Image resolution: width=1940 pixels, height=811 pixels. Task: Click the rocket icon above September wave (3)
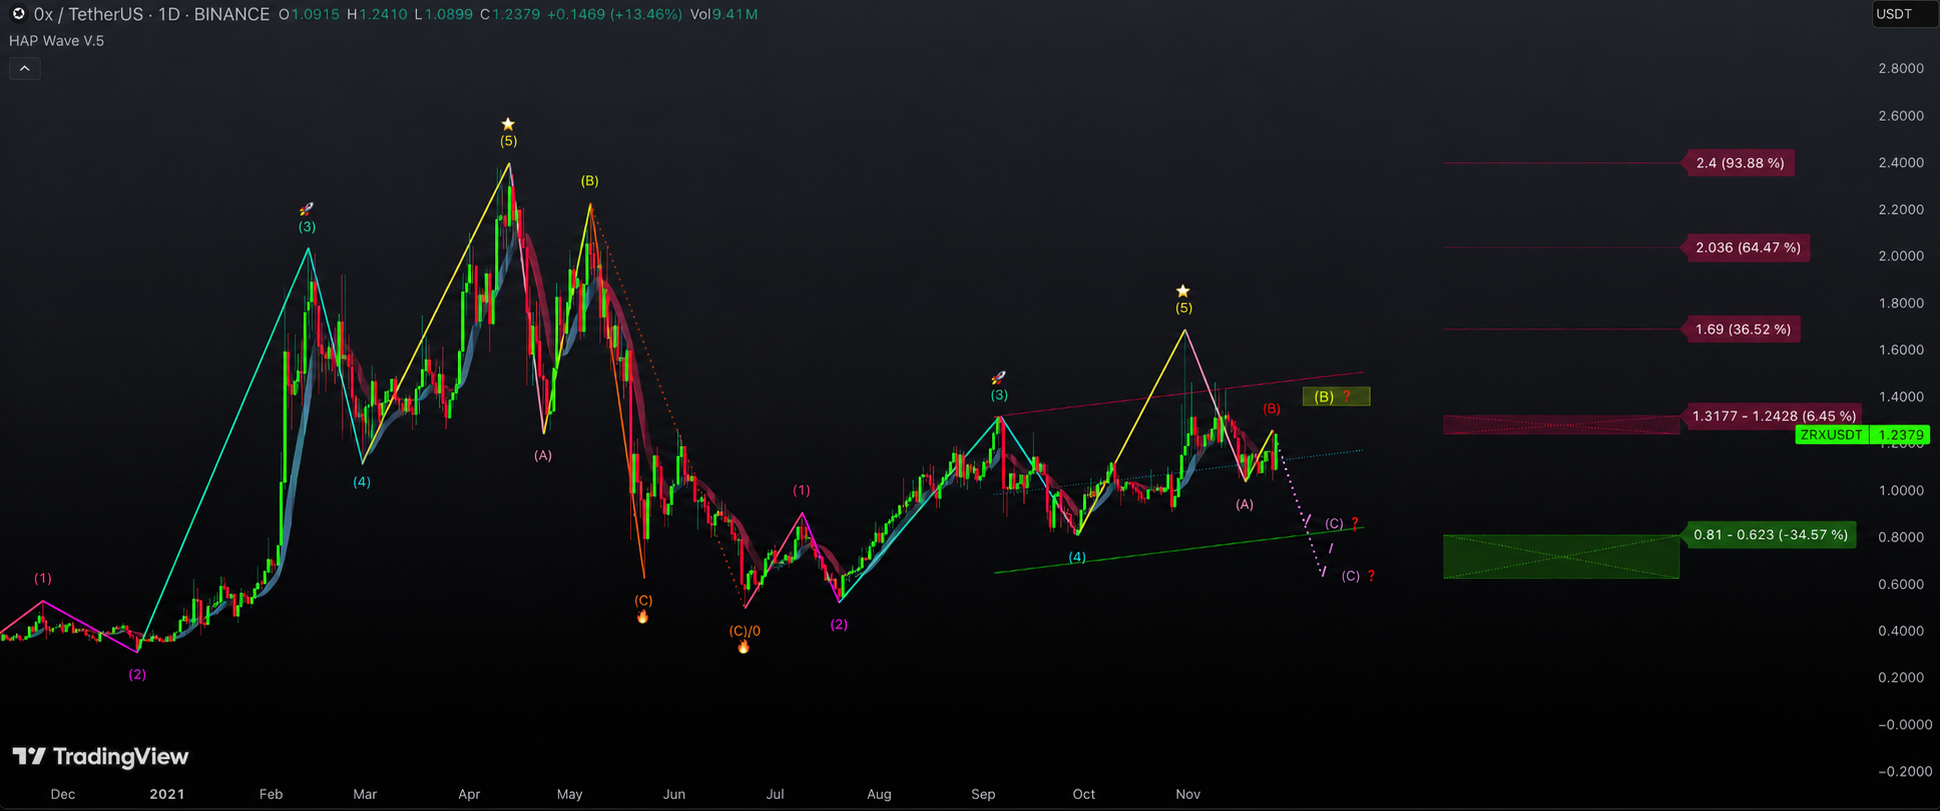coord(998,377)
